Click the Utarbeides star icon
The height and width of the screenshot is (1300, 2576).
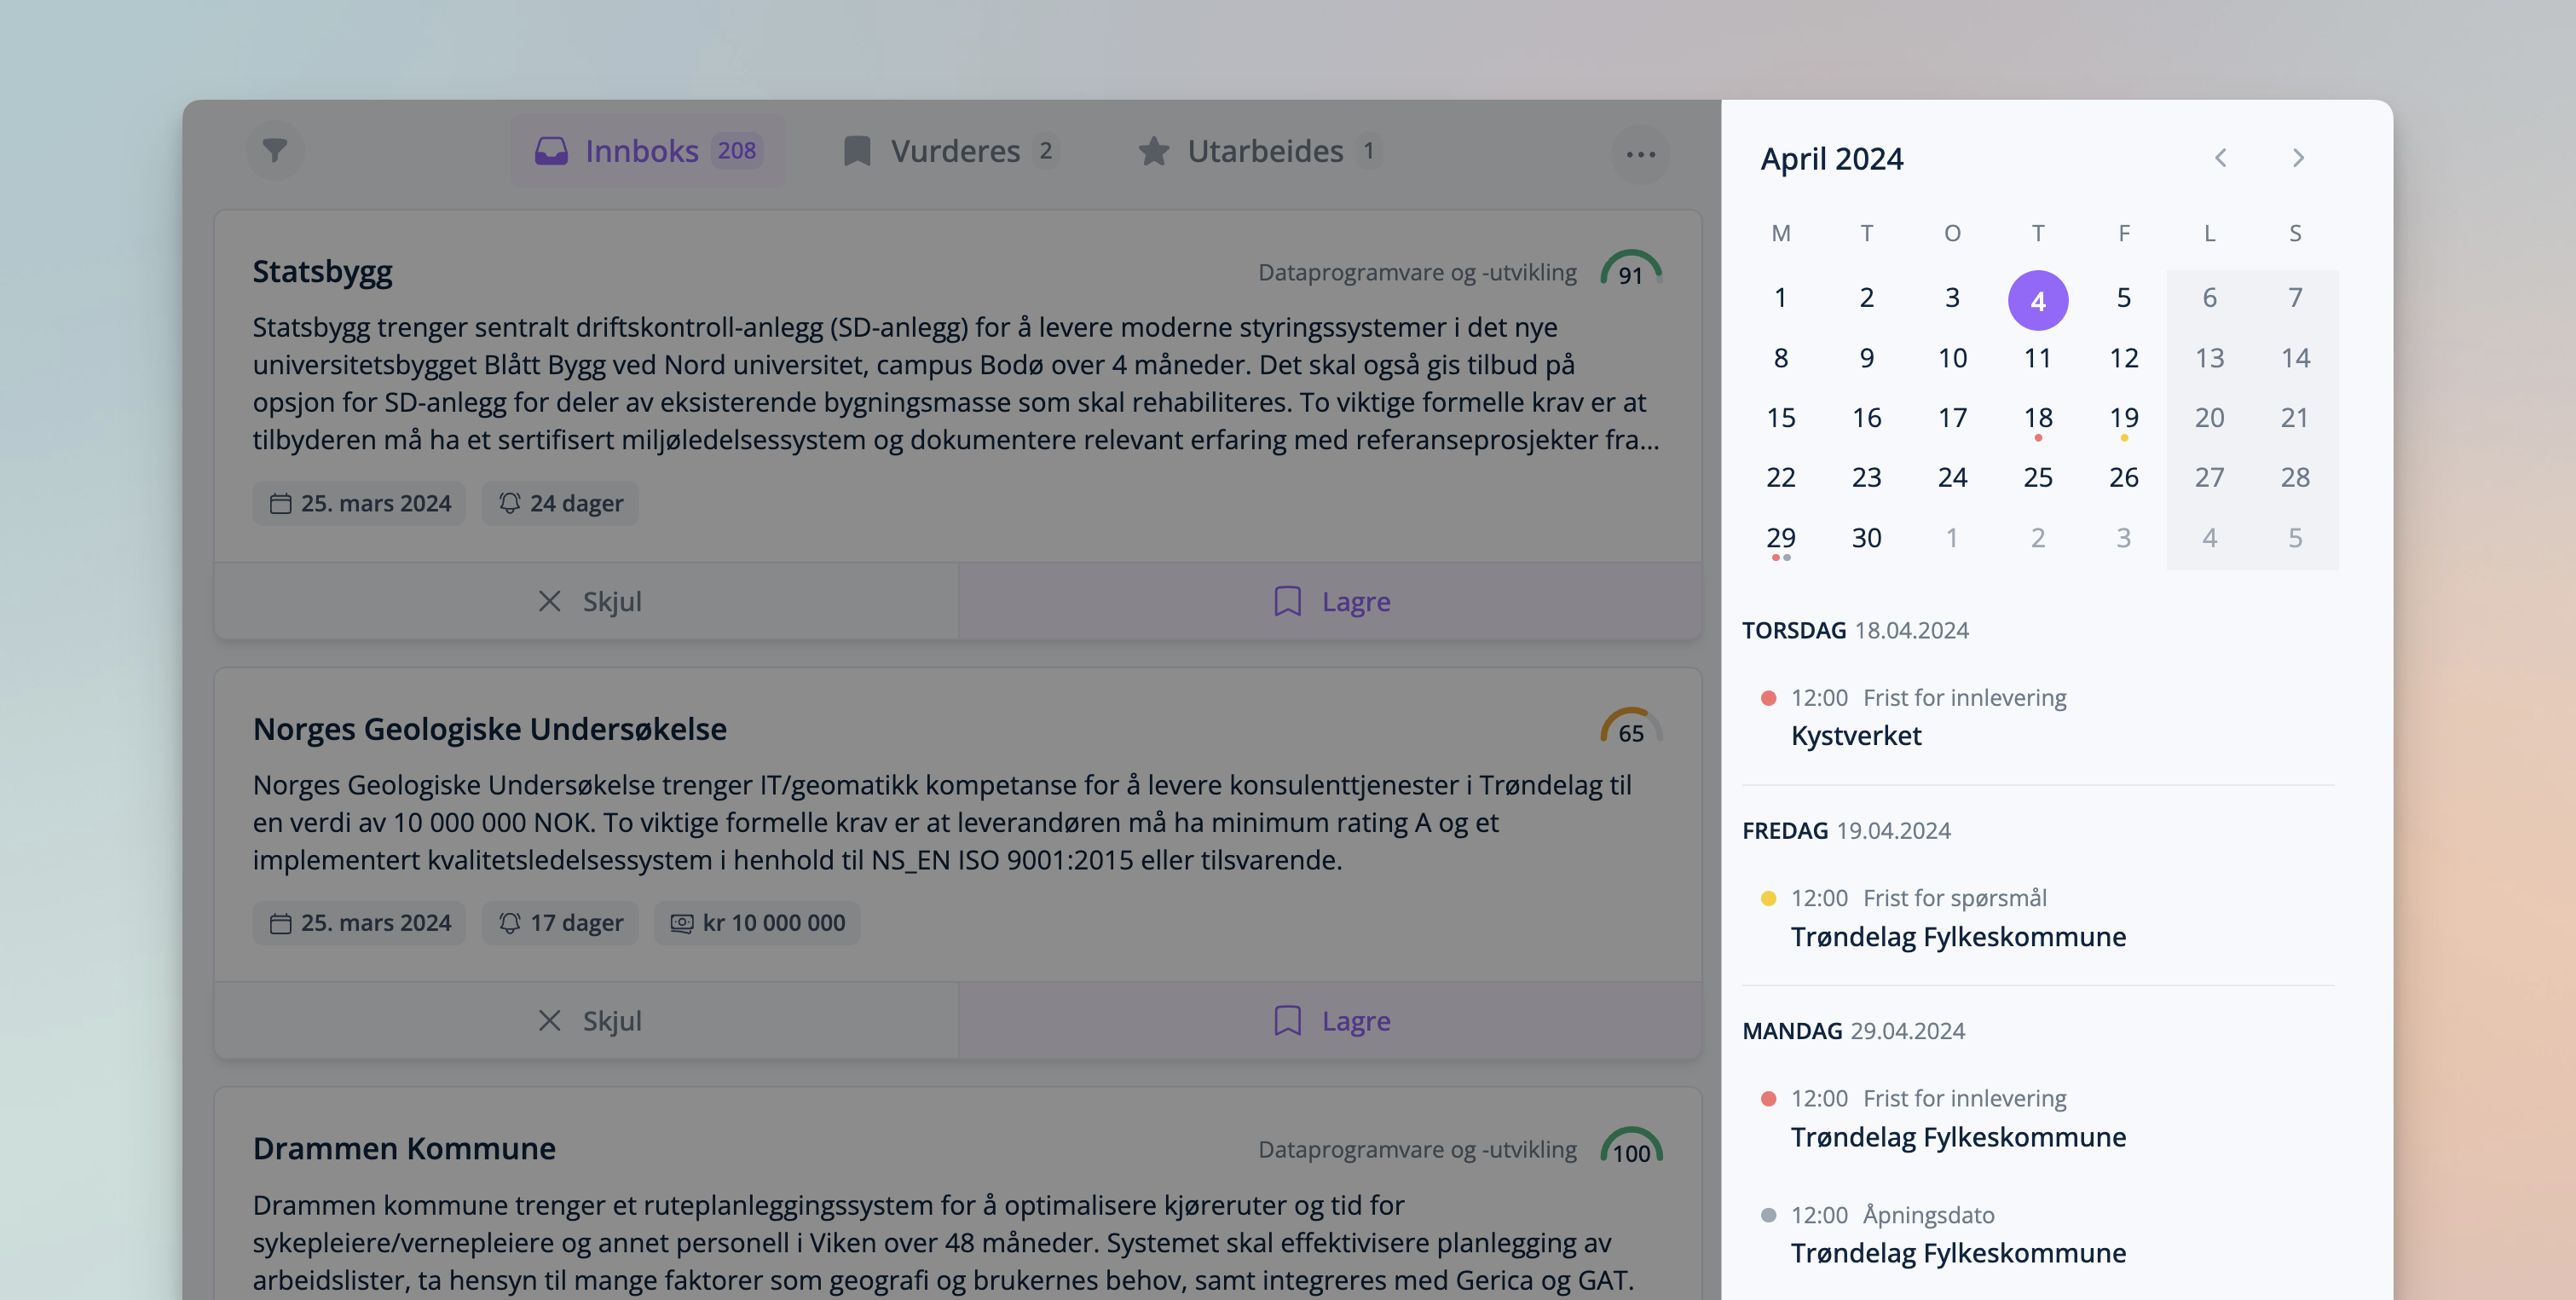coord(1153,151)
